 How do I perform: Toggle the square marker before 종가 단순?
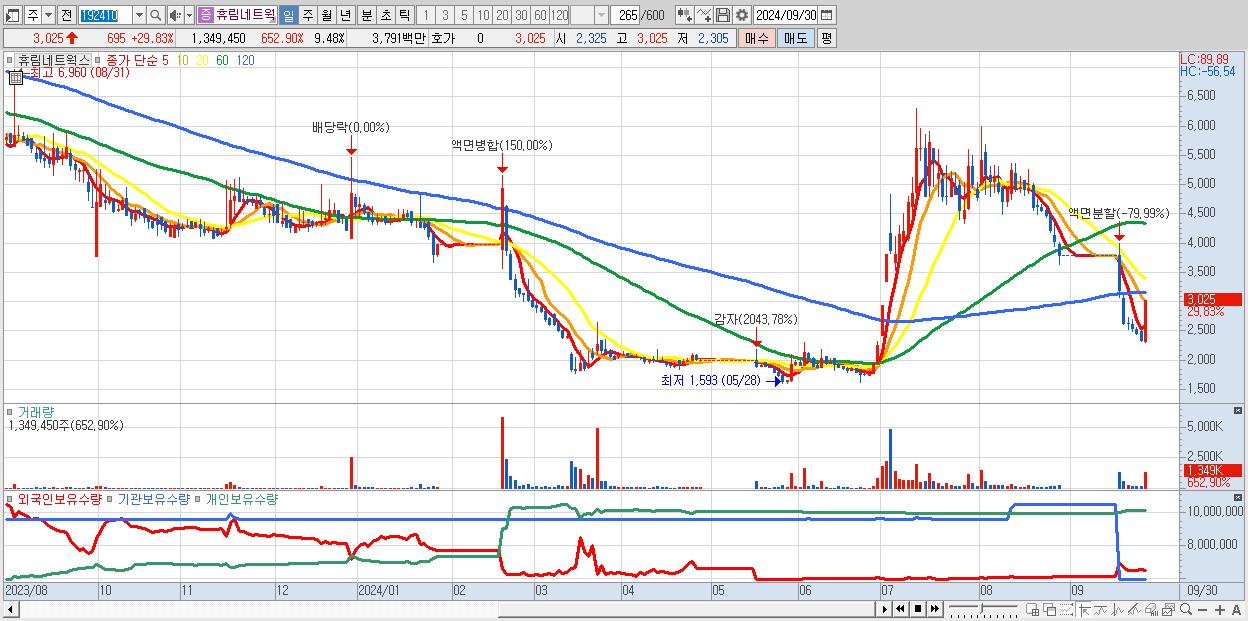click(98, 60)
